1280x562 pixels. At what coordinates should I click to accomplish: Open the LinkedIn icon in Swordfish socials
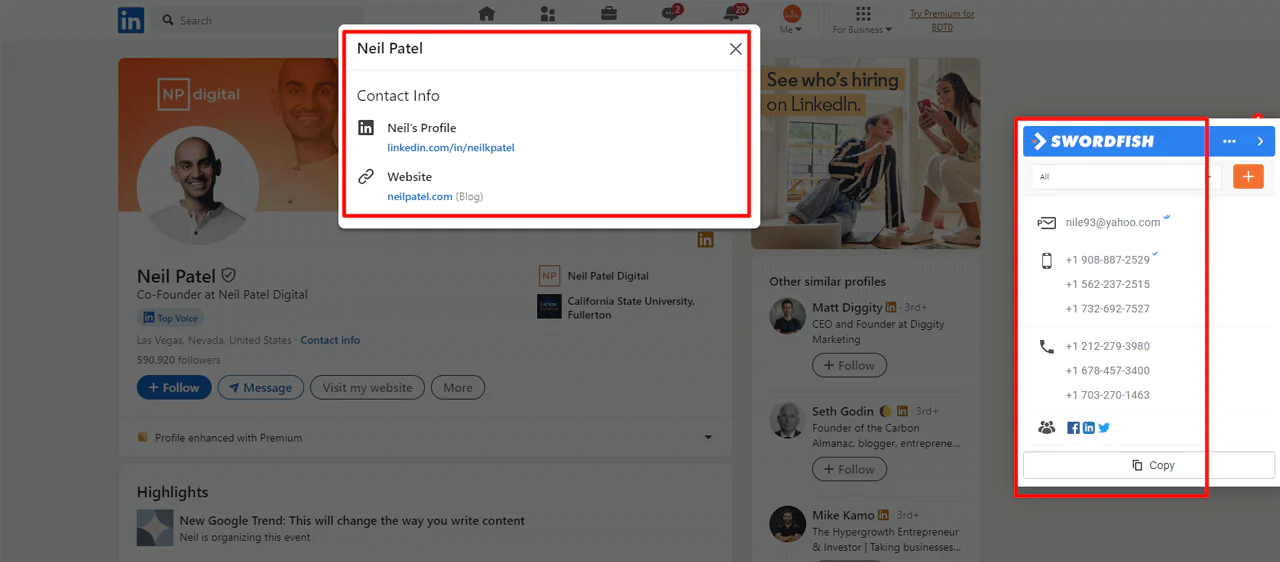pos(1089,428)
